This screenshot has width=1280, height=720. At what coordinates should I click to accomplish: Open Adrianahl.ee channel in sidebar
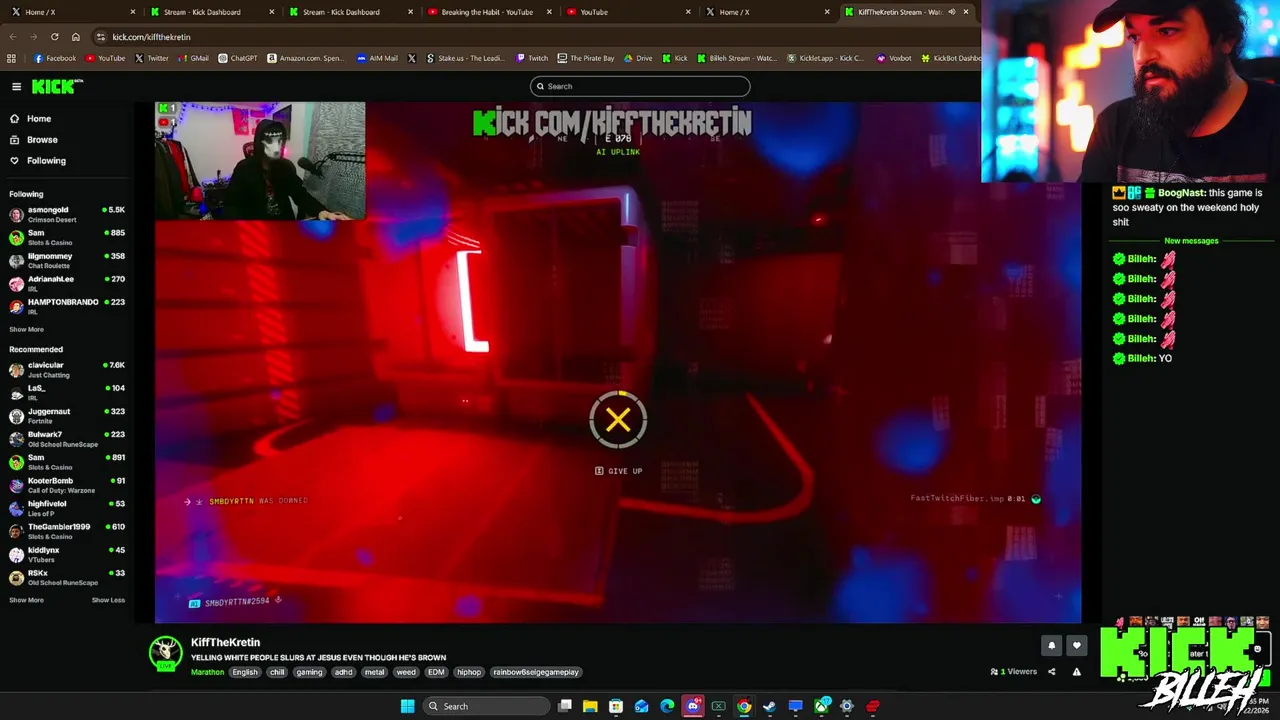(x=66, y=283)
